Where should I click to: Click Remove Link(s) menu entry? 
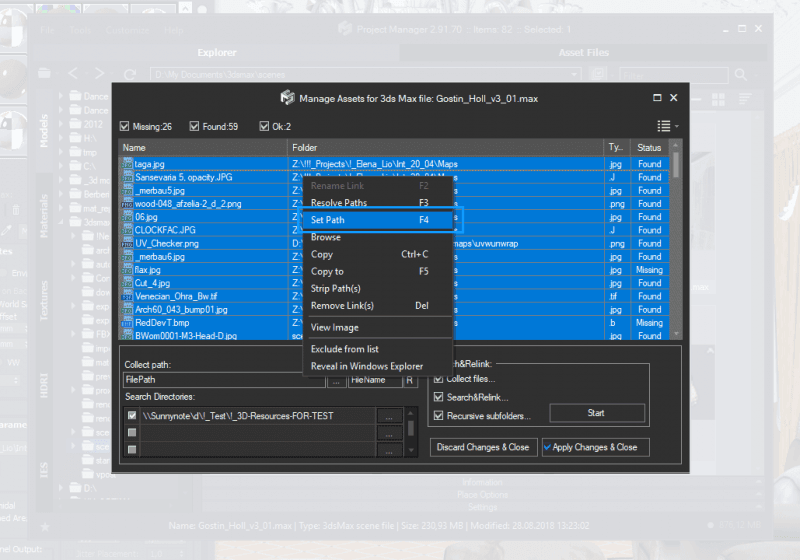point(378,306)
